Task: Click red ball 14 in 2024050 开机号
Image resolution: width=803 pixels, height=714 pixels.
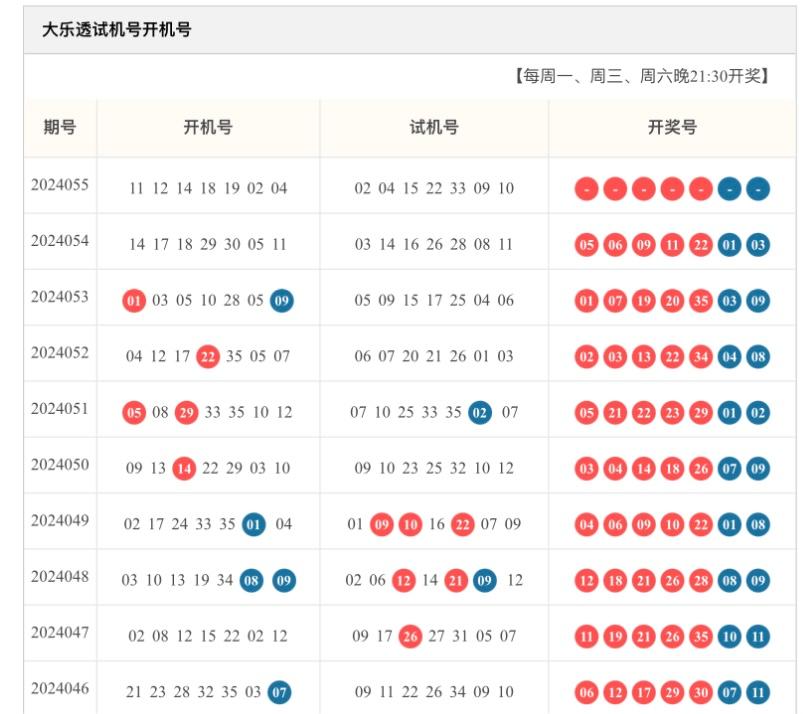Action: pos(184,469)
